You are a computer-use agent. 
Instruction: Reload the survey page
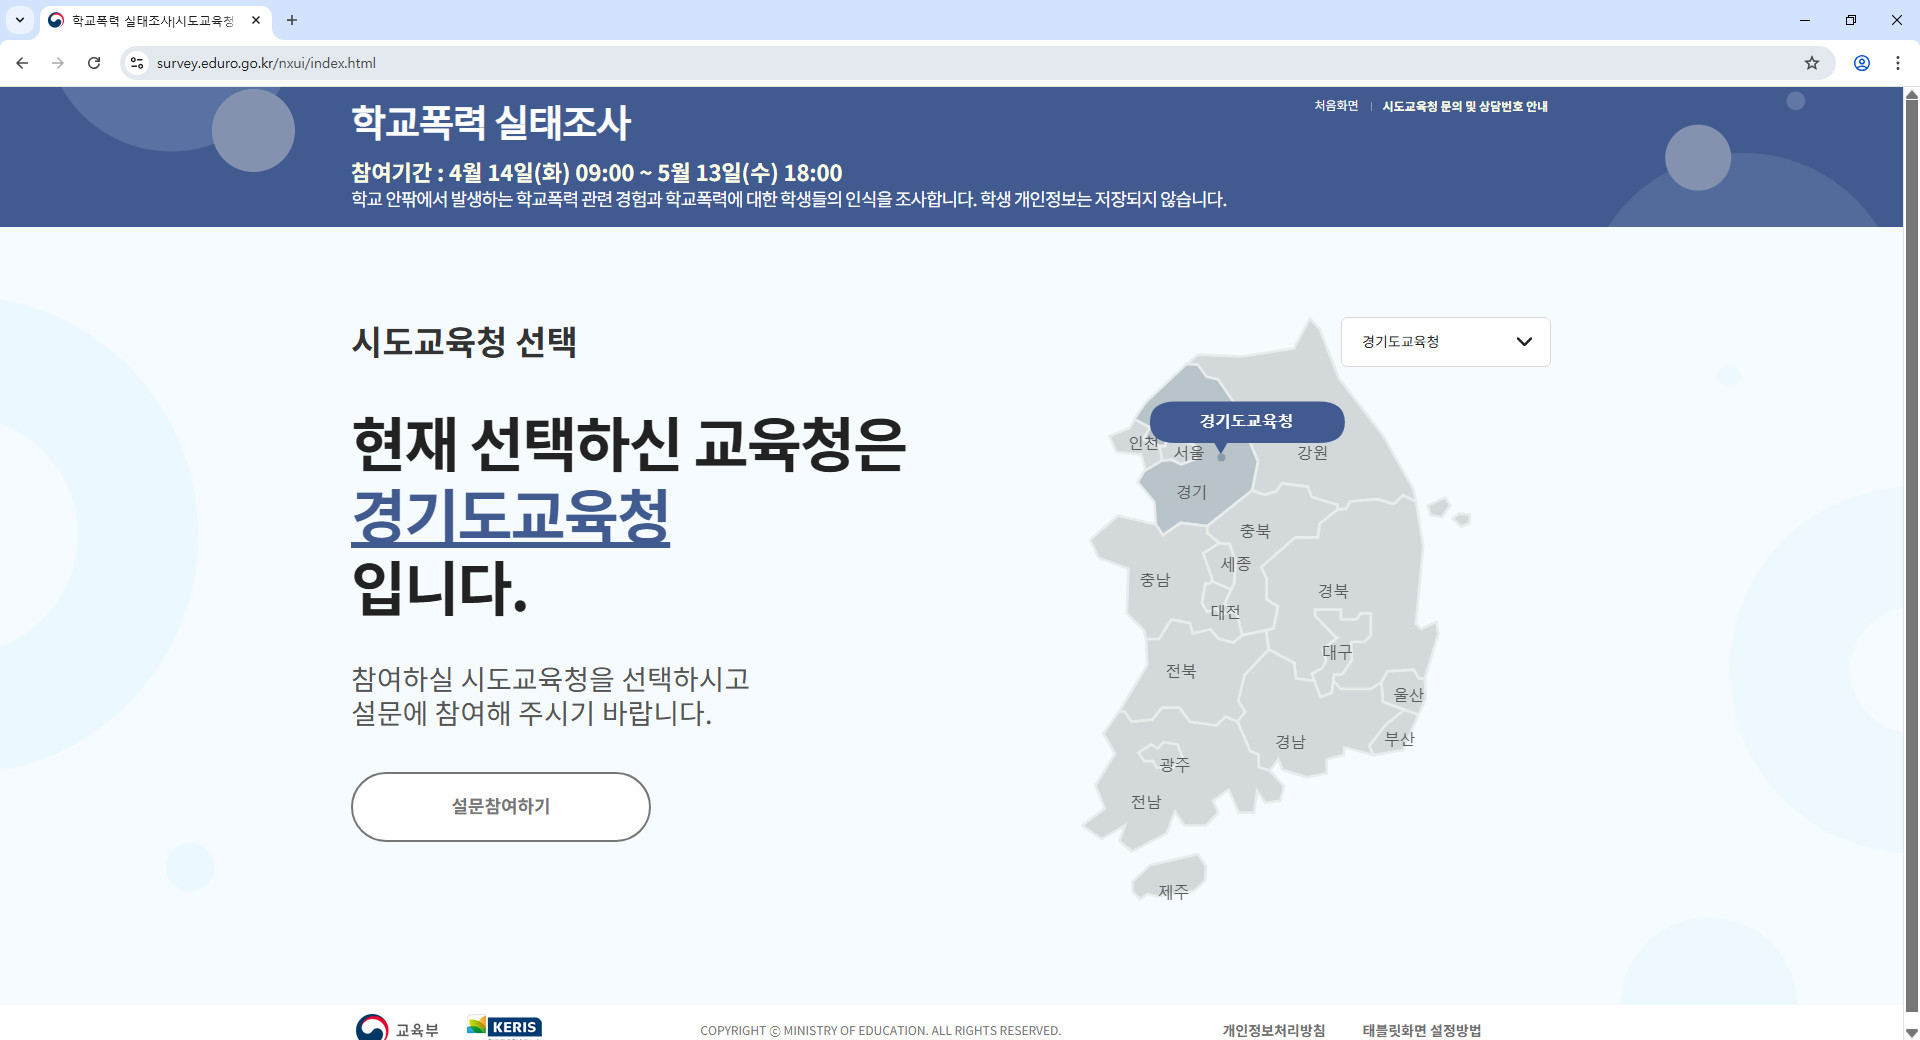94,63
